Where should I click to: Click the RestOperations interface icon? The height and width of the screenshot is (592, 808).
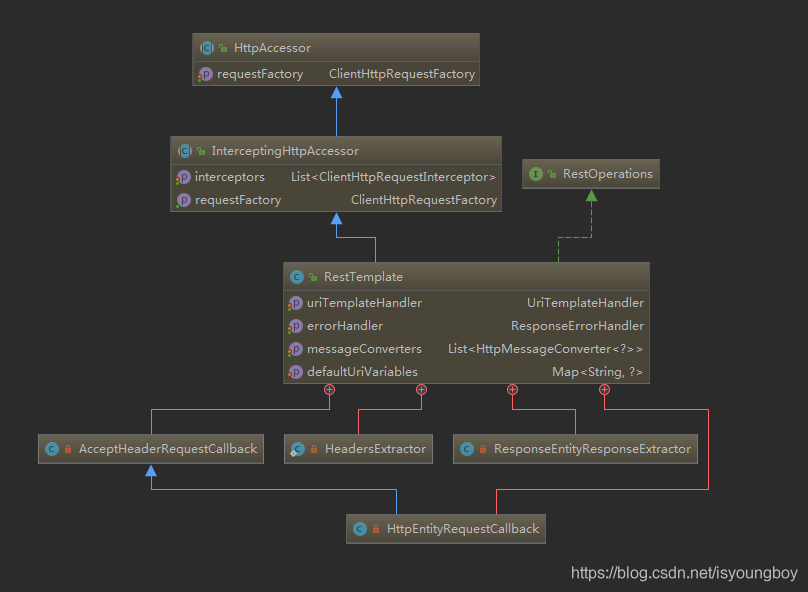pyautogui.click(x=536, y=173)
